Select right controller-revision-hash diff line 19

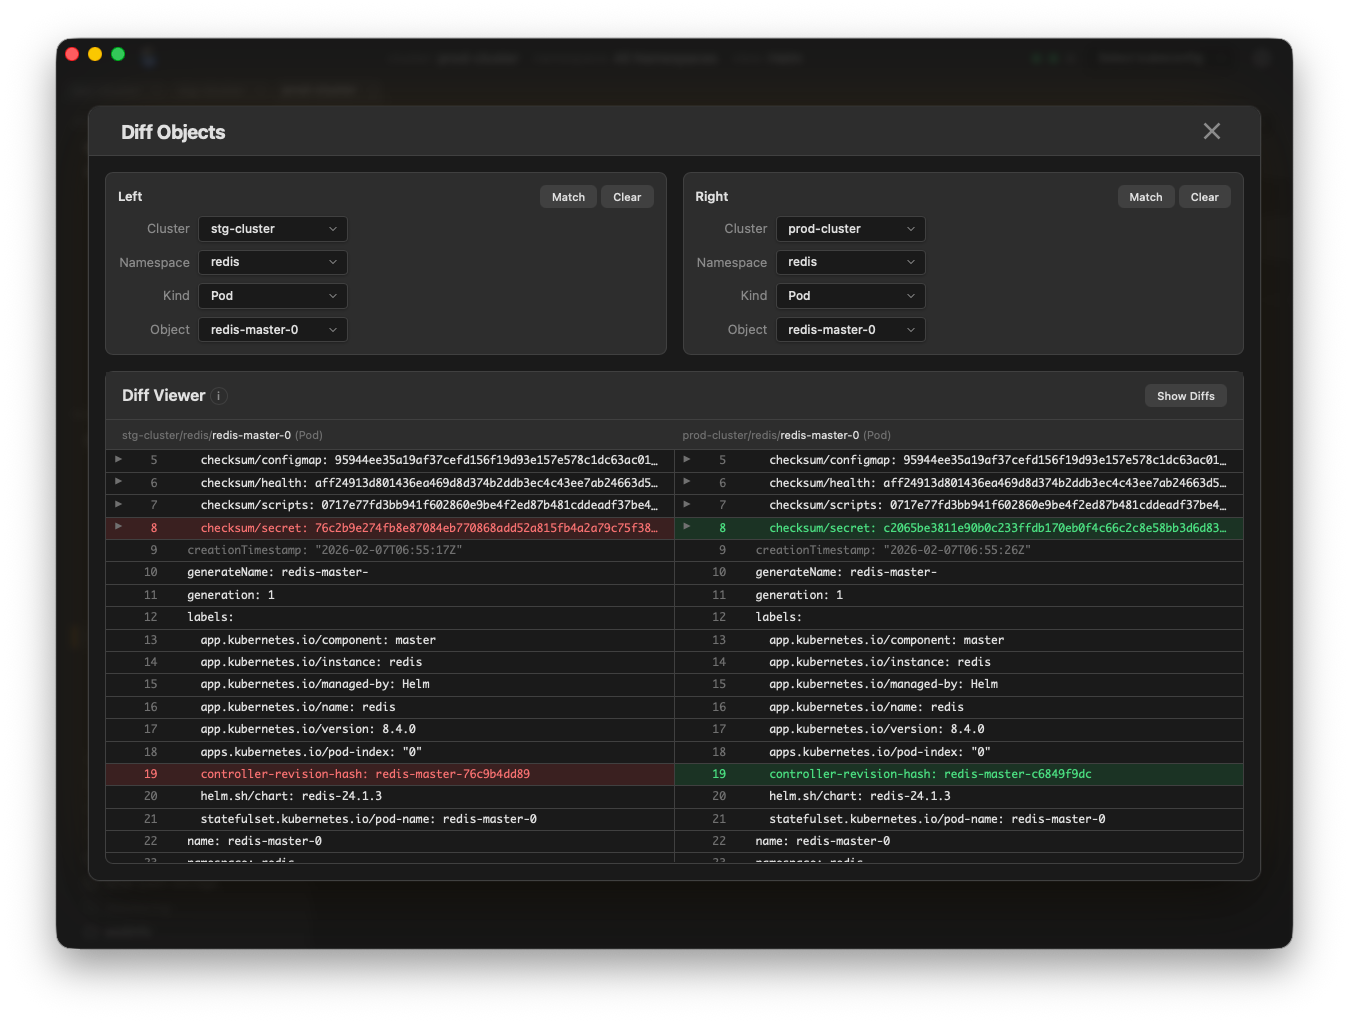[958, 774]
